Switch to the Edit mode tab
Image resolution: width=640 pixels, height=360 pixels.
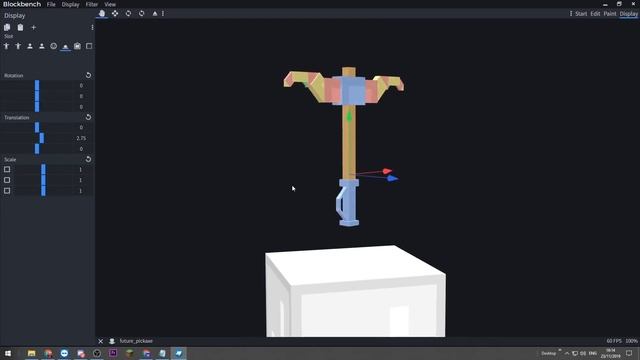coord(595,13)
